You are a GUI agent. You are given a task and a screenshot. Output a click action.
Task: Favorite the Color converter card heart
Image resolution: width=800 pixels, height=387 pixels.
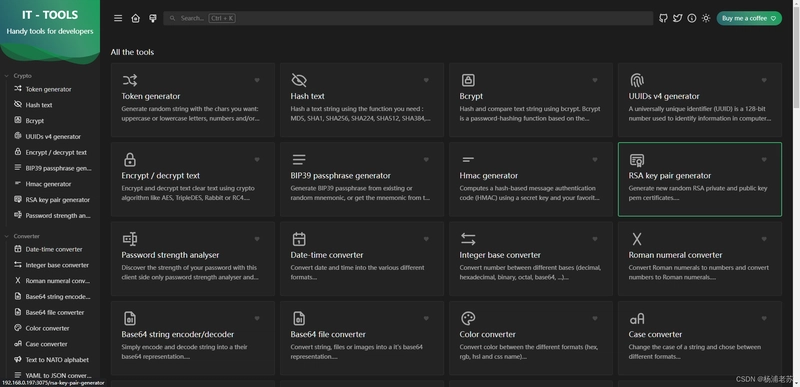(x=595, y=318)
